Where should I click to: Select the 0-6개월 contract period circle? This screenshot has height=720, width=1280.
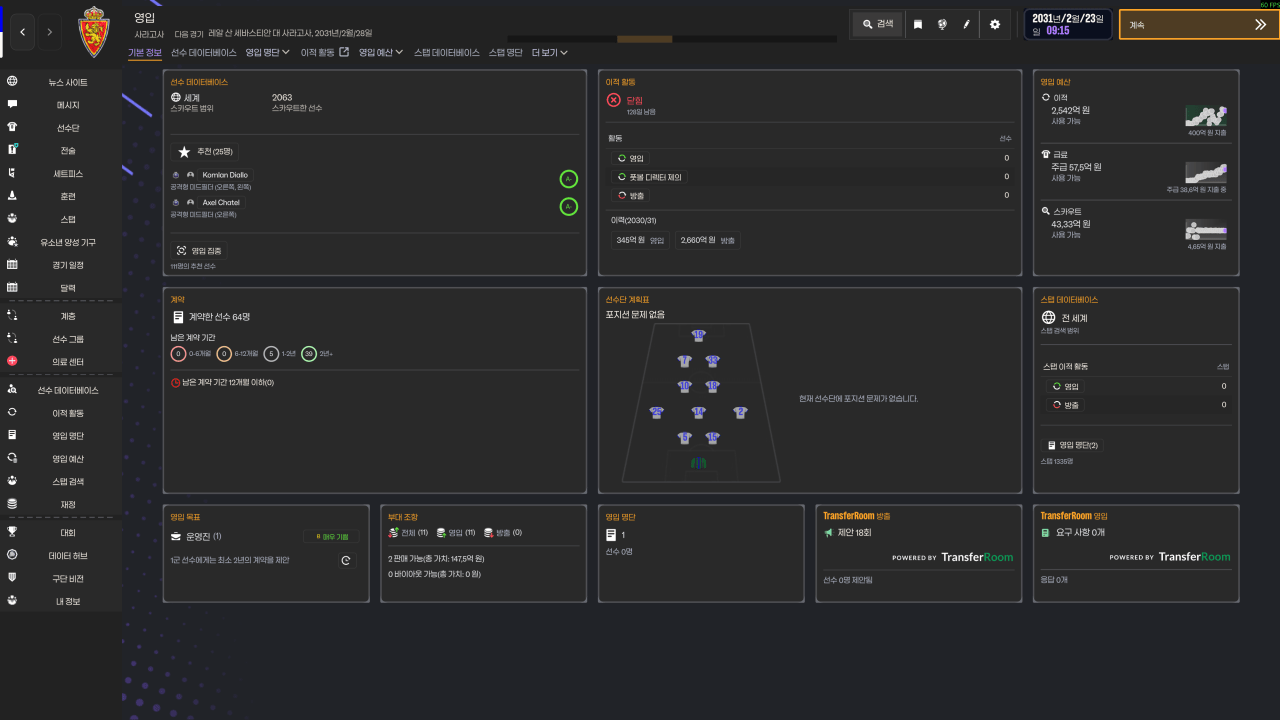(179, 353)
